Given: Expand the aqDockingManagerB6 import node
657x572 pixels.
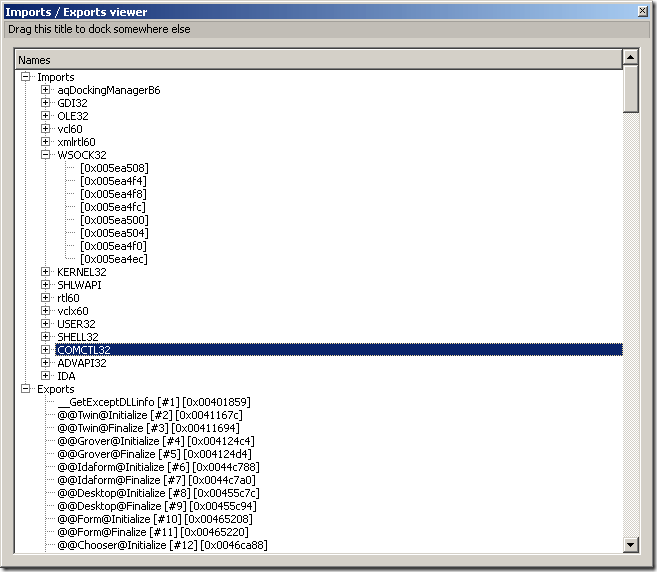Looking at the screenshot, I should click(x=46, y=90).
